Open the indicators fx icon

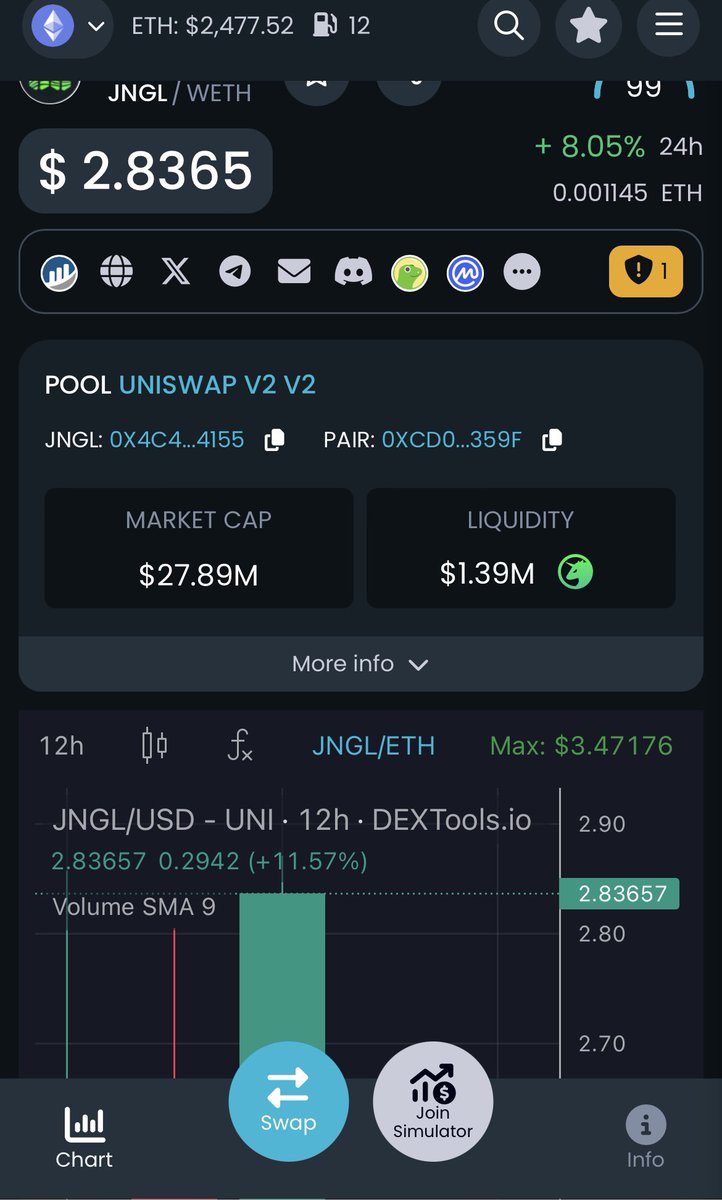[240, 746]
